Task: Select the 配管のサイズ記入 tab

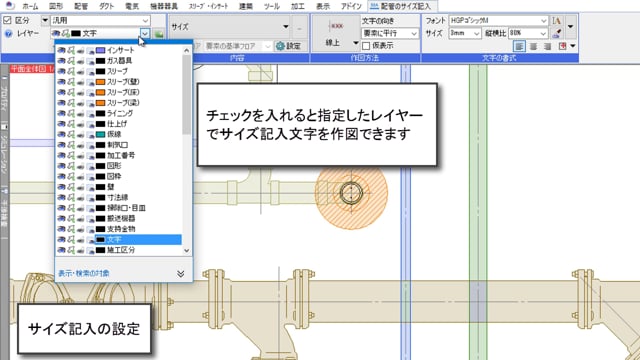Action: [402, 6]
